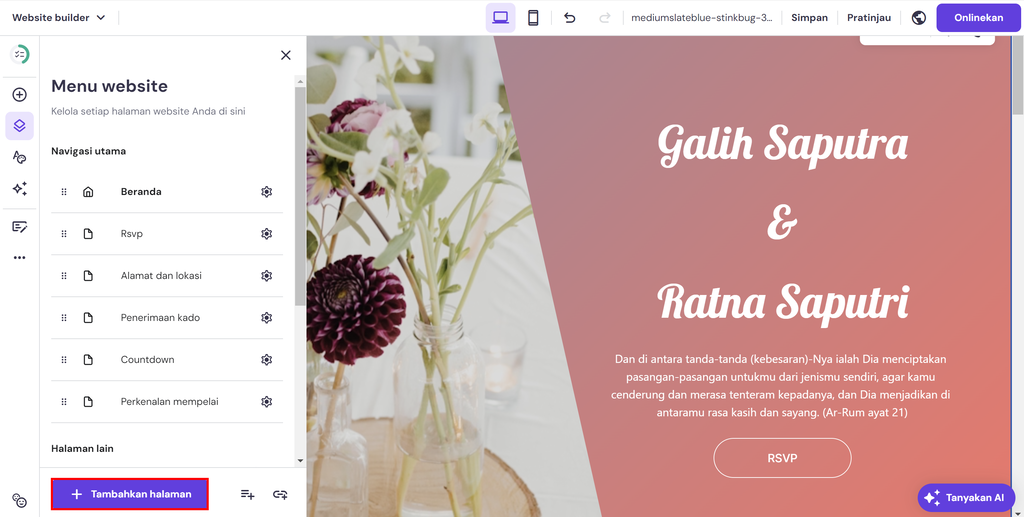Select the Galih Saputra heading text
The image size is (1024, 517).
coord(782,144)
